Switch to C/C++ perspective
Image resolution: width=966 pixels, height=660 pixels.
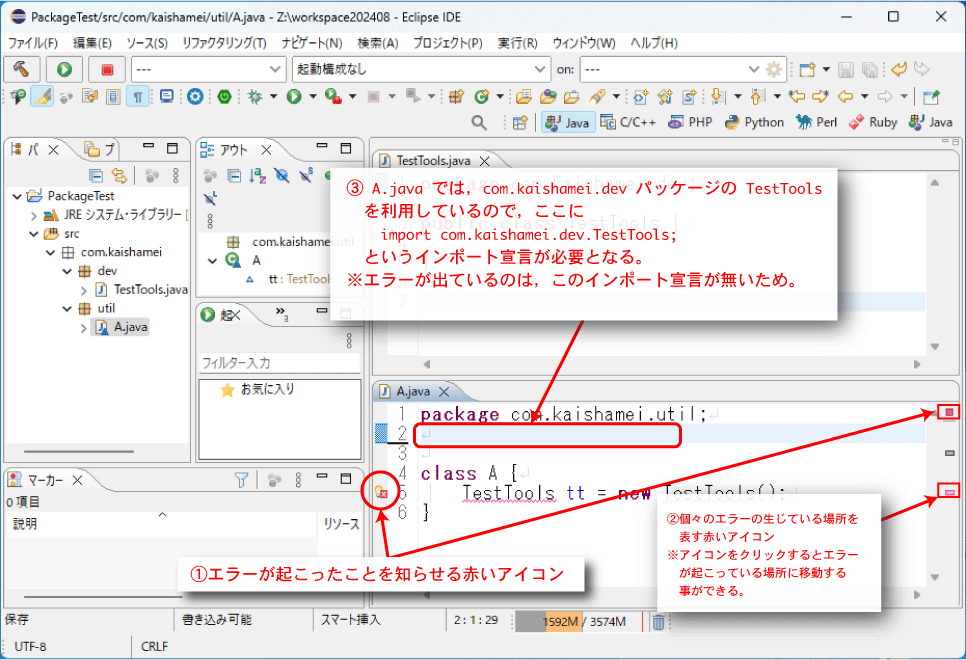click(628, 122)
